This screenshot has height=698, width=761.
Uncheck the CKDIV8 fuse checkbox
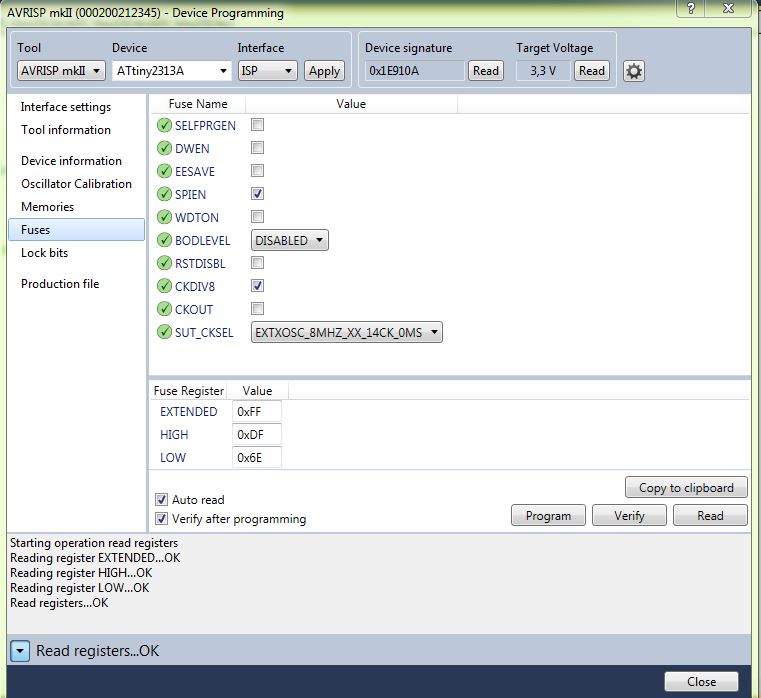pos(257,285)
